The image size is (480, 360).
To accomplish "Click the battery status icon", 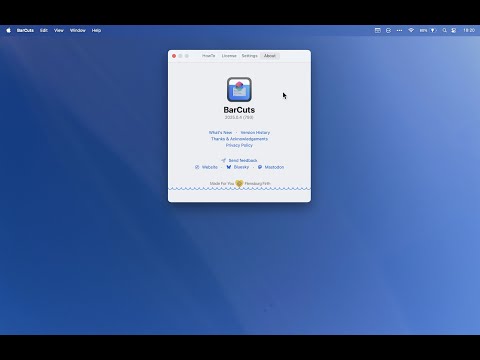I will click(x=432, y=30).
